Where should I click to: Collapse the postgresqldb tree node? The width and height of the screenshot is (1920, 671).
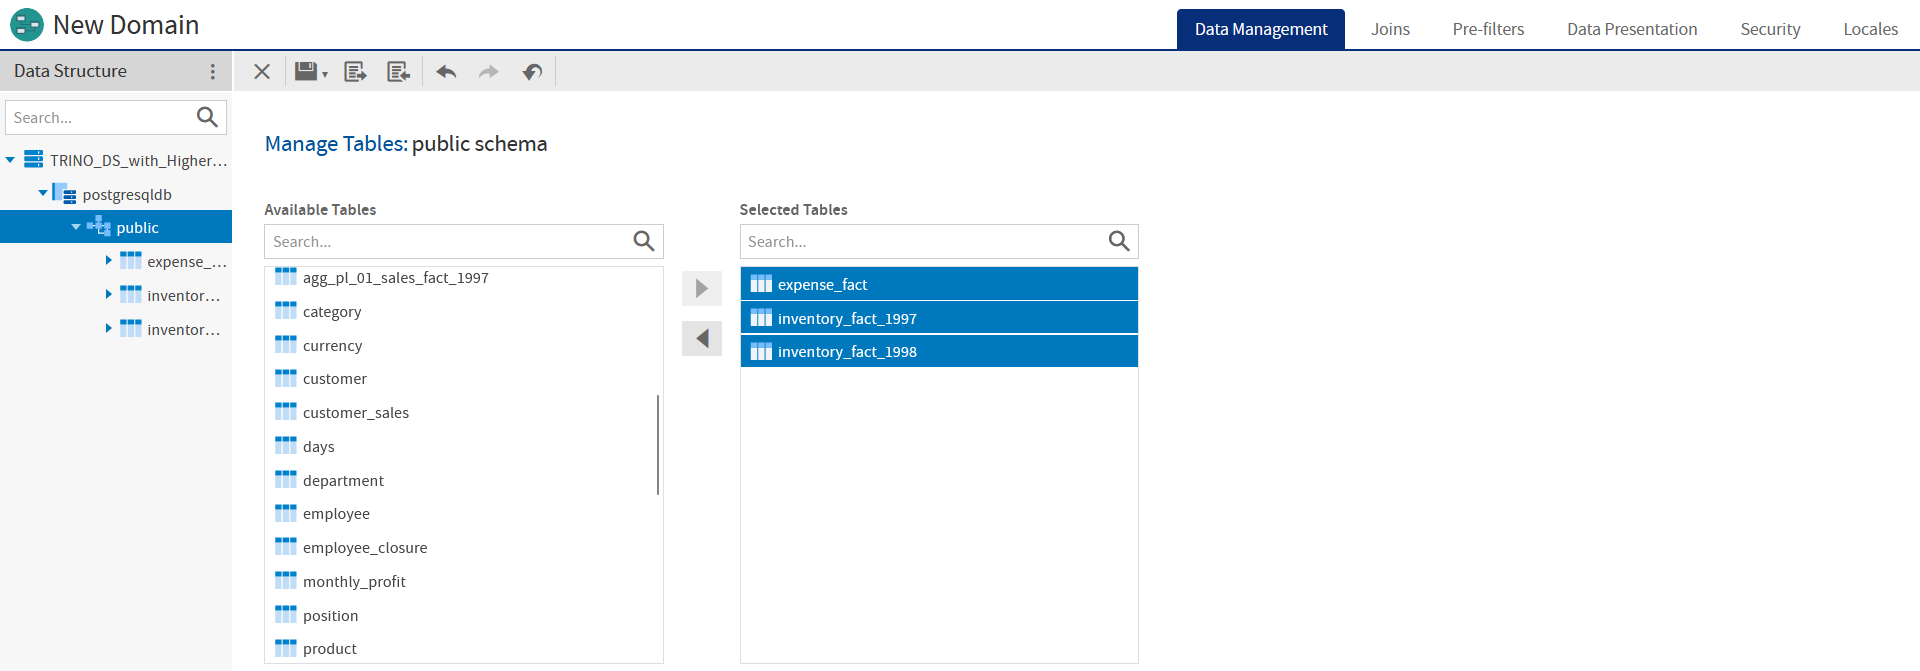click(43, 193)
